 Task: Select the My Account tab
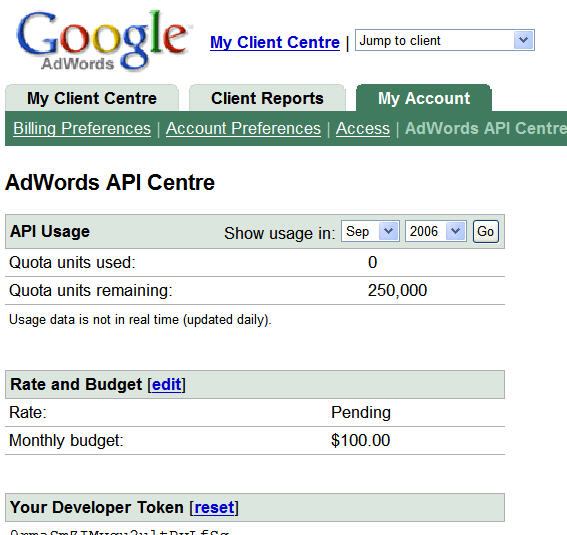(x=424, y=98)
